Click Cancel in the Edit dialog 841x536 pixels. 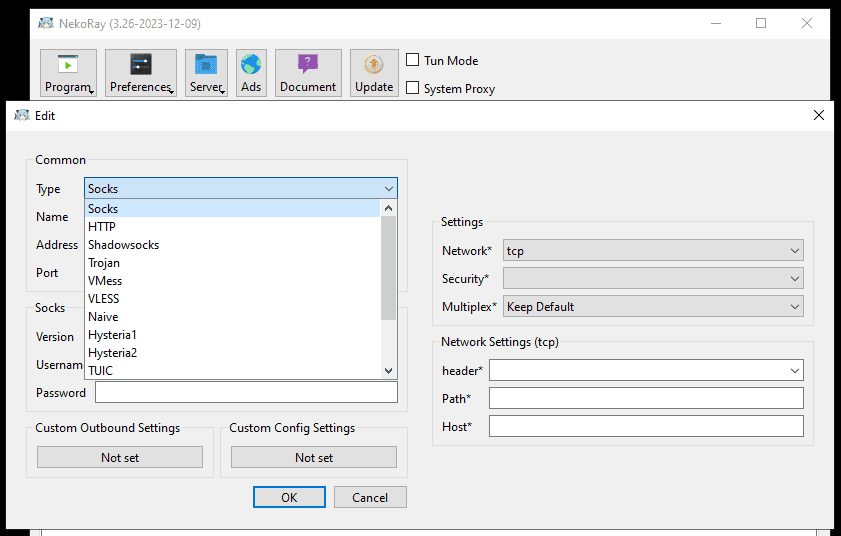coord(370,497)
